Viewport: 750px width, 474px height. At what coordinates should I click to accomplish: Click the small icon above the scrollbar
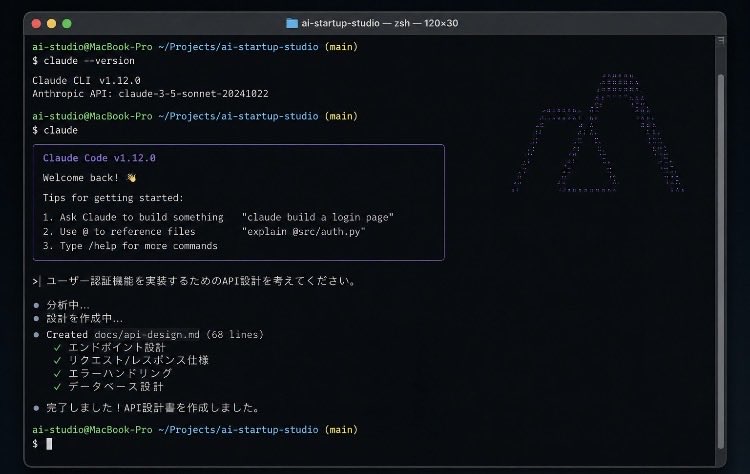[721, 41]
